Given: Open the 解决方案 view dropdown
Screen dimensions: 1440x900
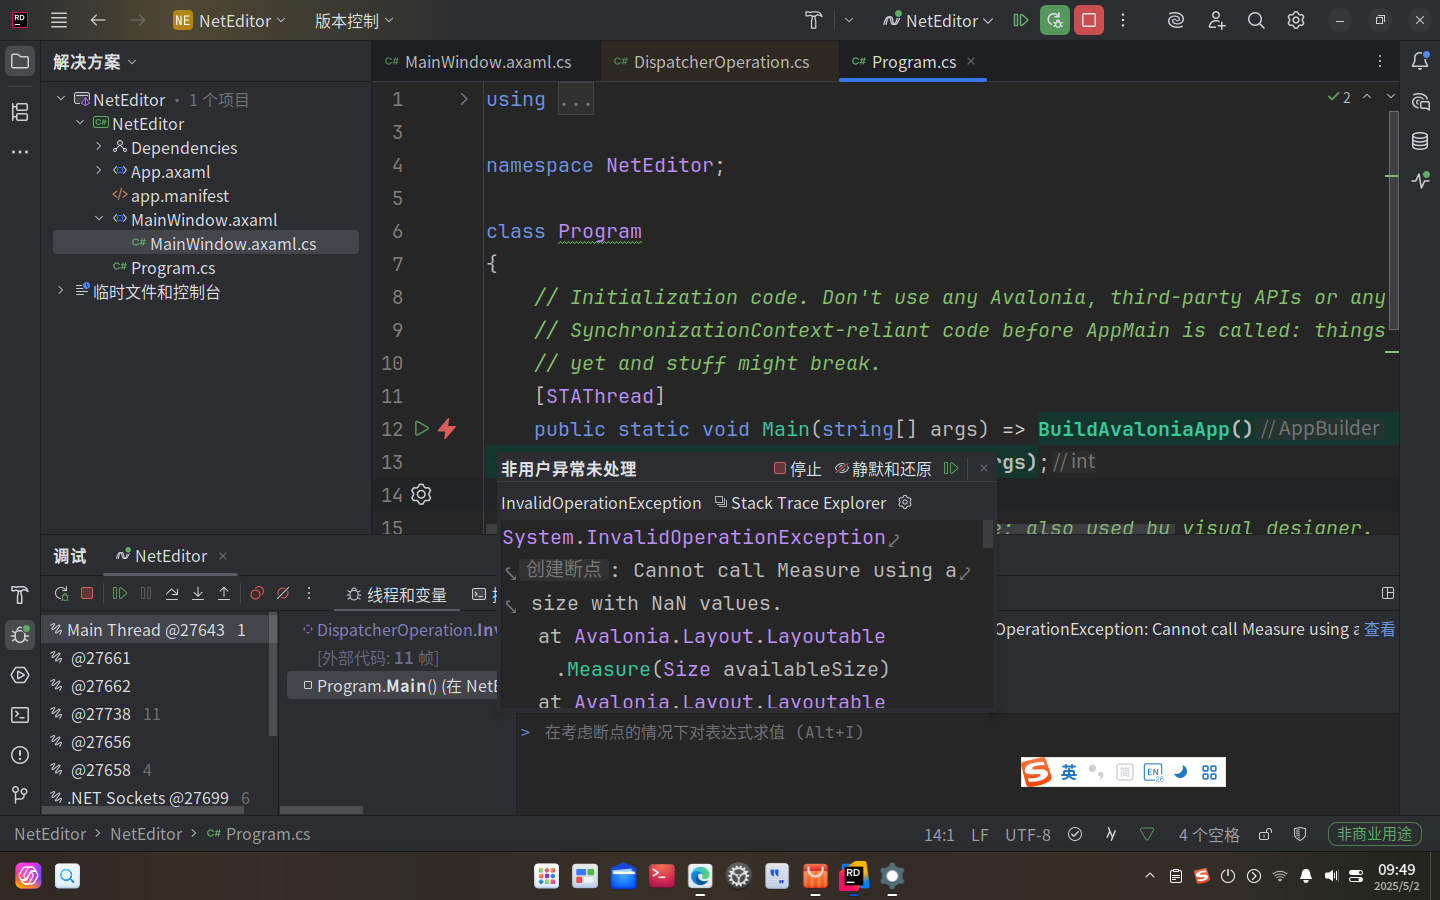Looking at the screenshot, I should tap(94, 62).
